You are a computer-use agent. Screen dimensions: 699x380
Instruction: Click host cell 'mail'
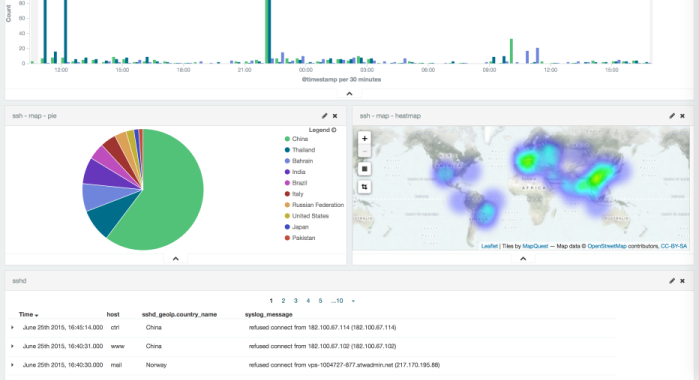coord(116,365)
